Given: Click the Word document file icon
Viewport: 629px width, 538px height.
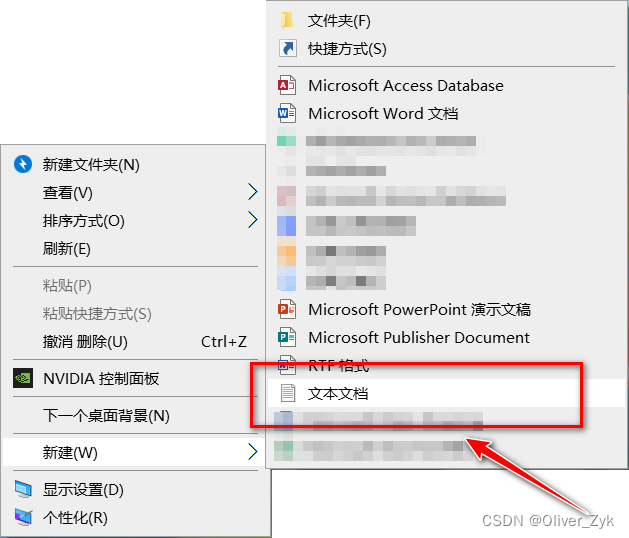Looking at the screenshot, I should pyautogui.click(x=287, y=114).
